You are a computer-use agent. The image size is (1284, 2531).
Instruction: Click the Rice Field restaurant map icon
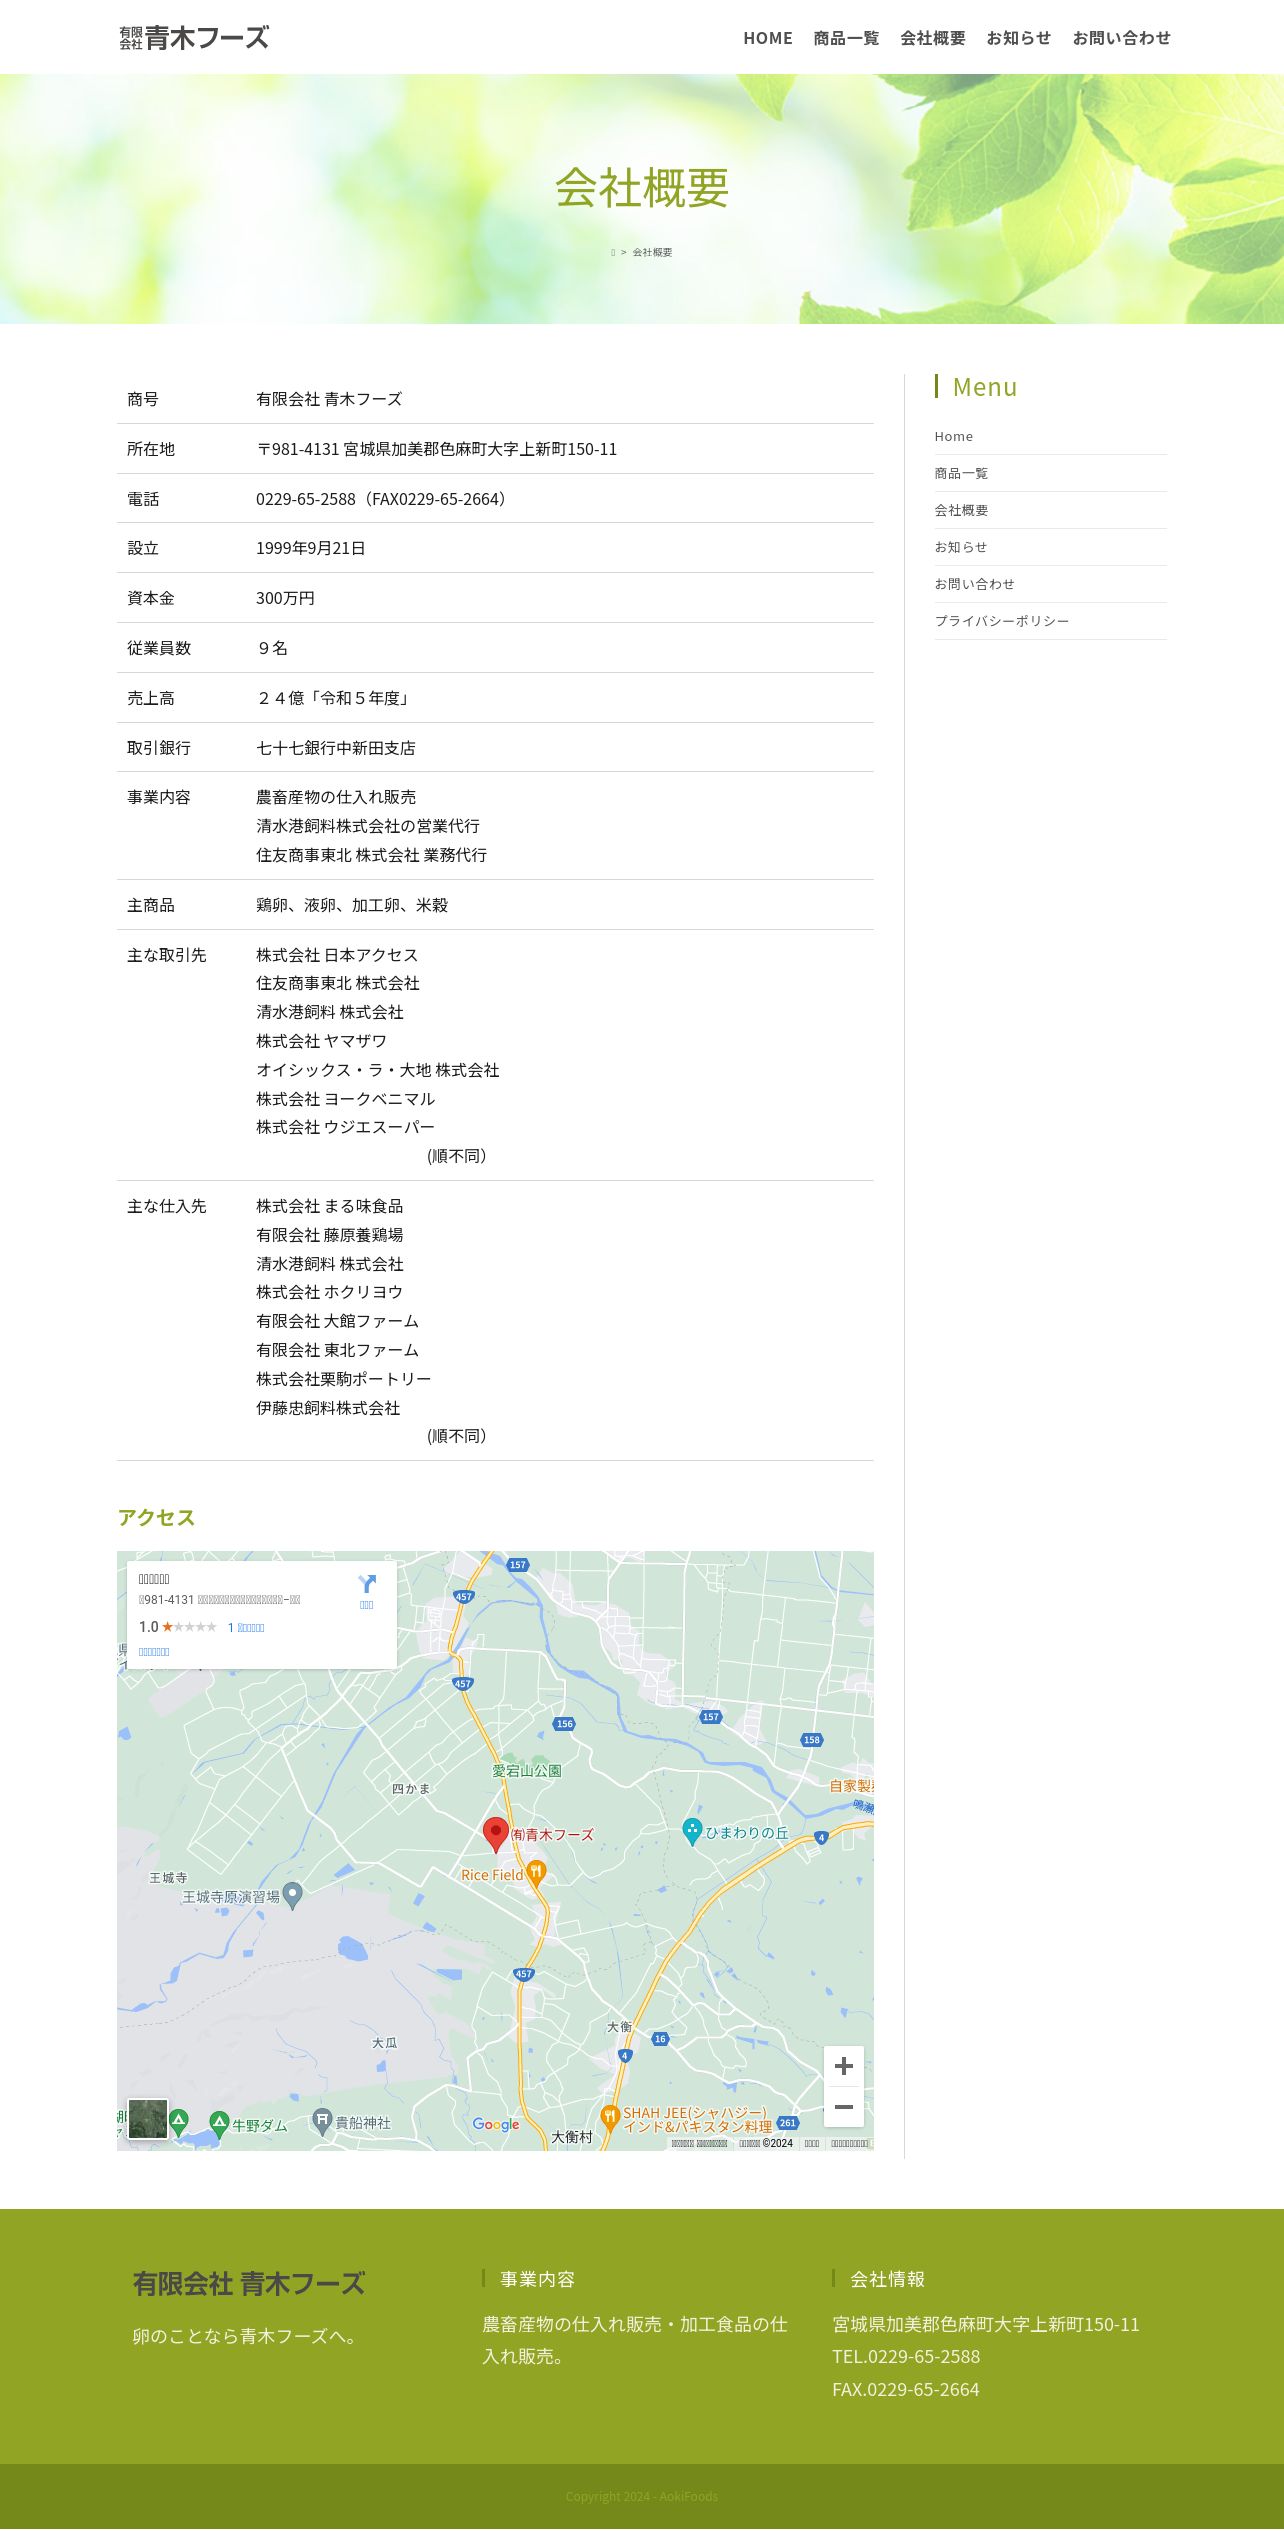(536, 1873)
